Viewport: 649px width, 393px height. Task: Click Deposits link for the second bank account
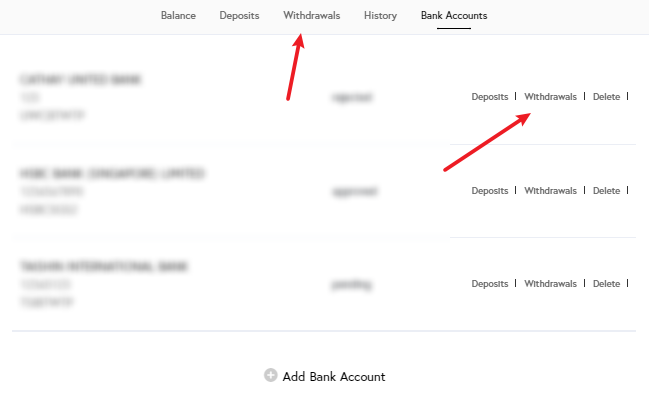[x=490, y=190]
